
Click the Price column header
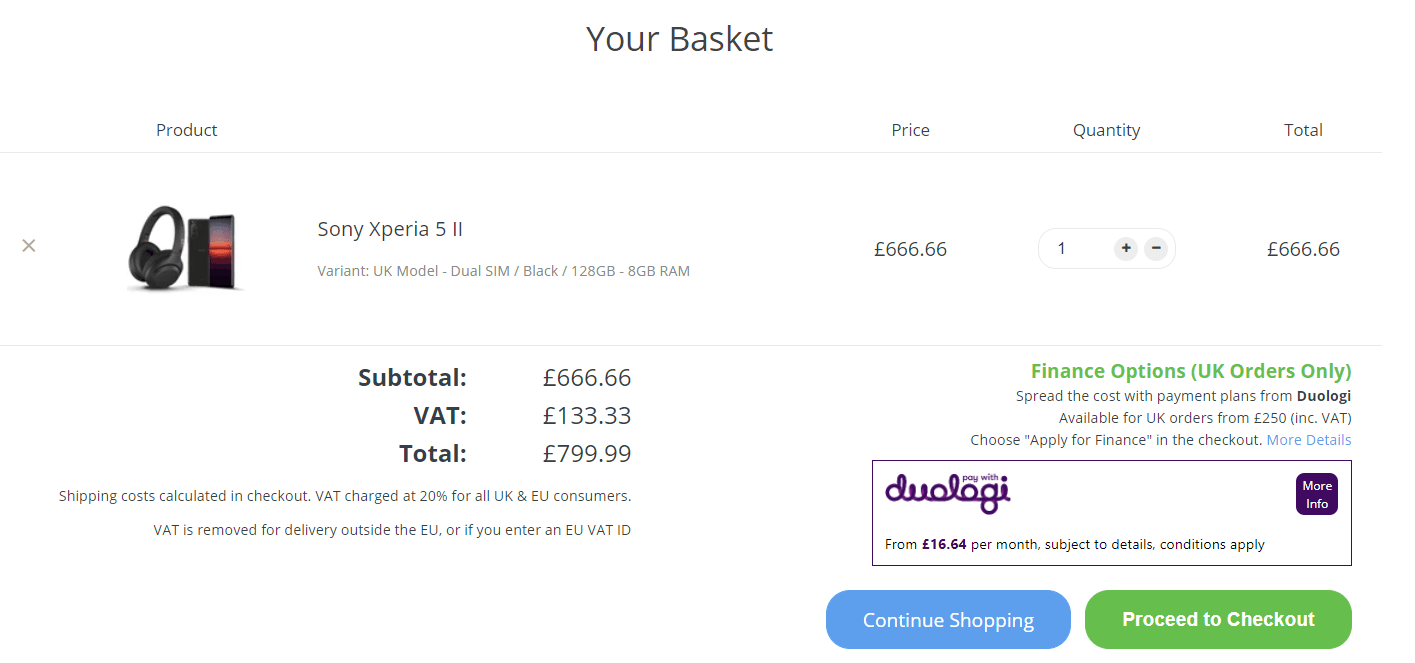click(911, 130)
